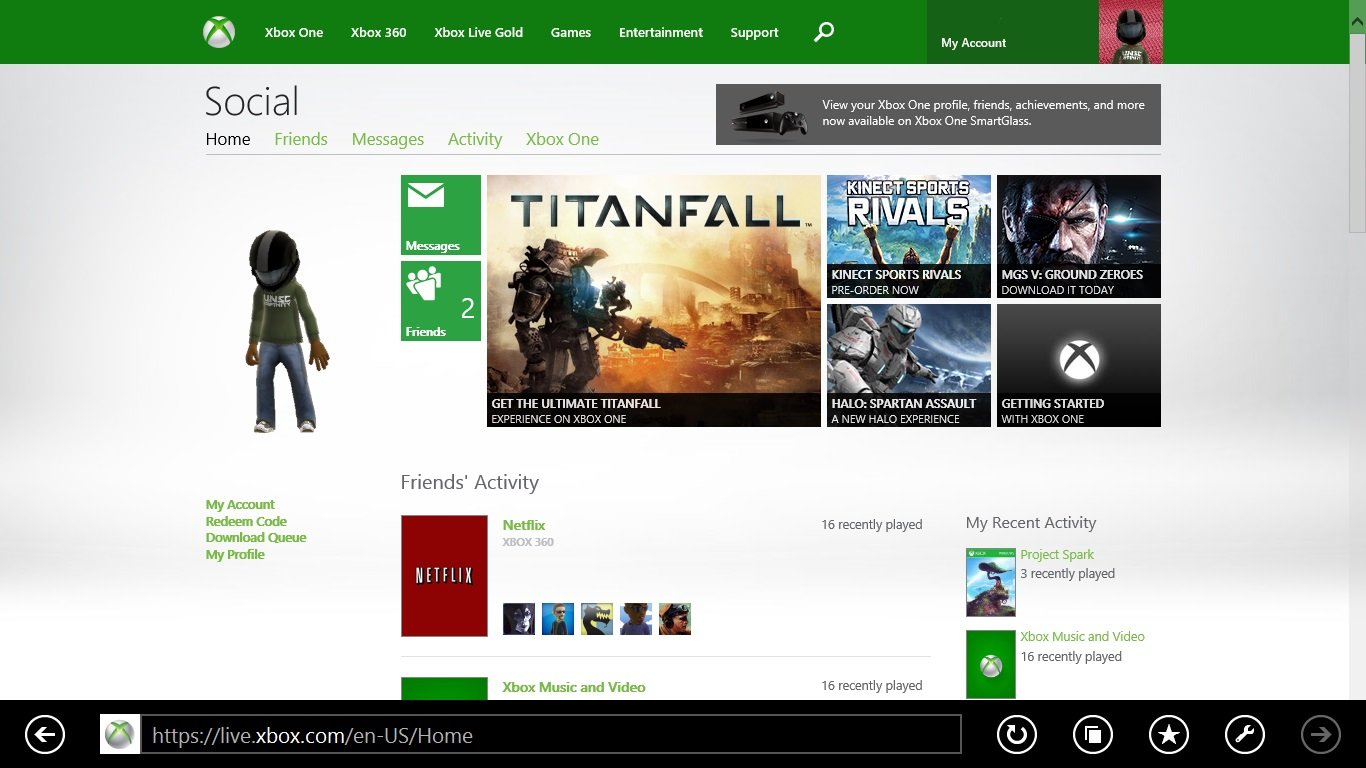Click the Netflix app cover image
Image resolution: width=1366 pixels, height=768 pixels.
(444, 576)
